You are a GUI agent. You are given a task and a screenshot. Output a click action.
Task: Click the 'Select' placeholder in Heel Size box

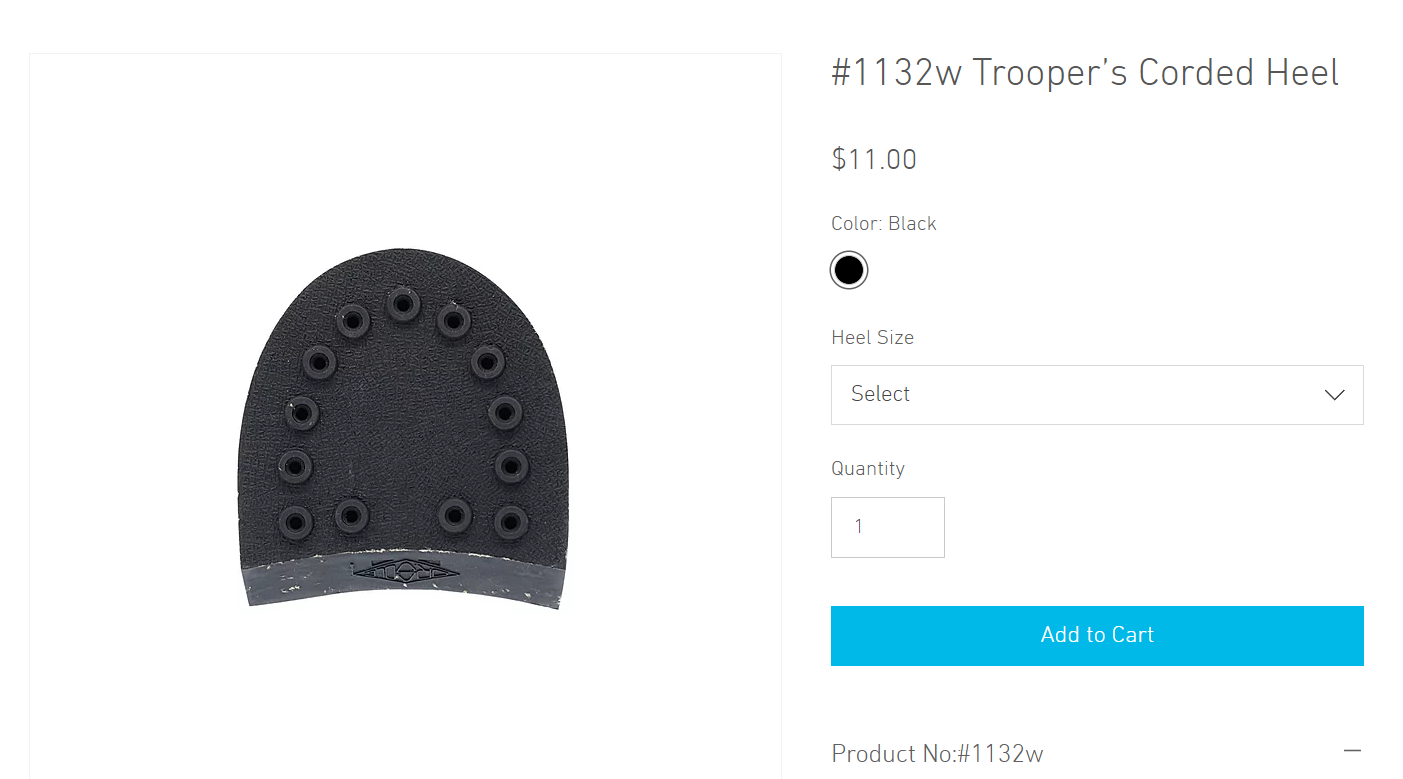click(x=880, y=394)
